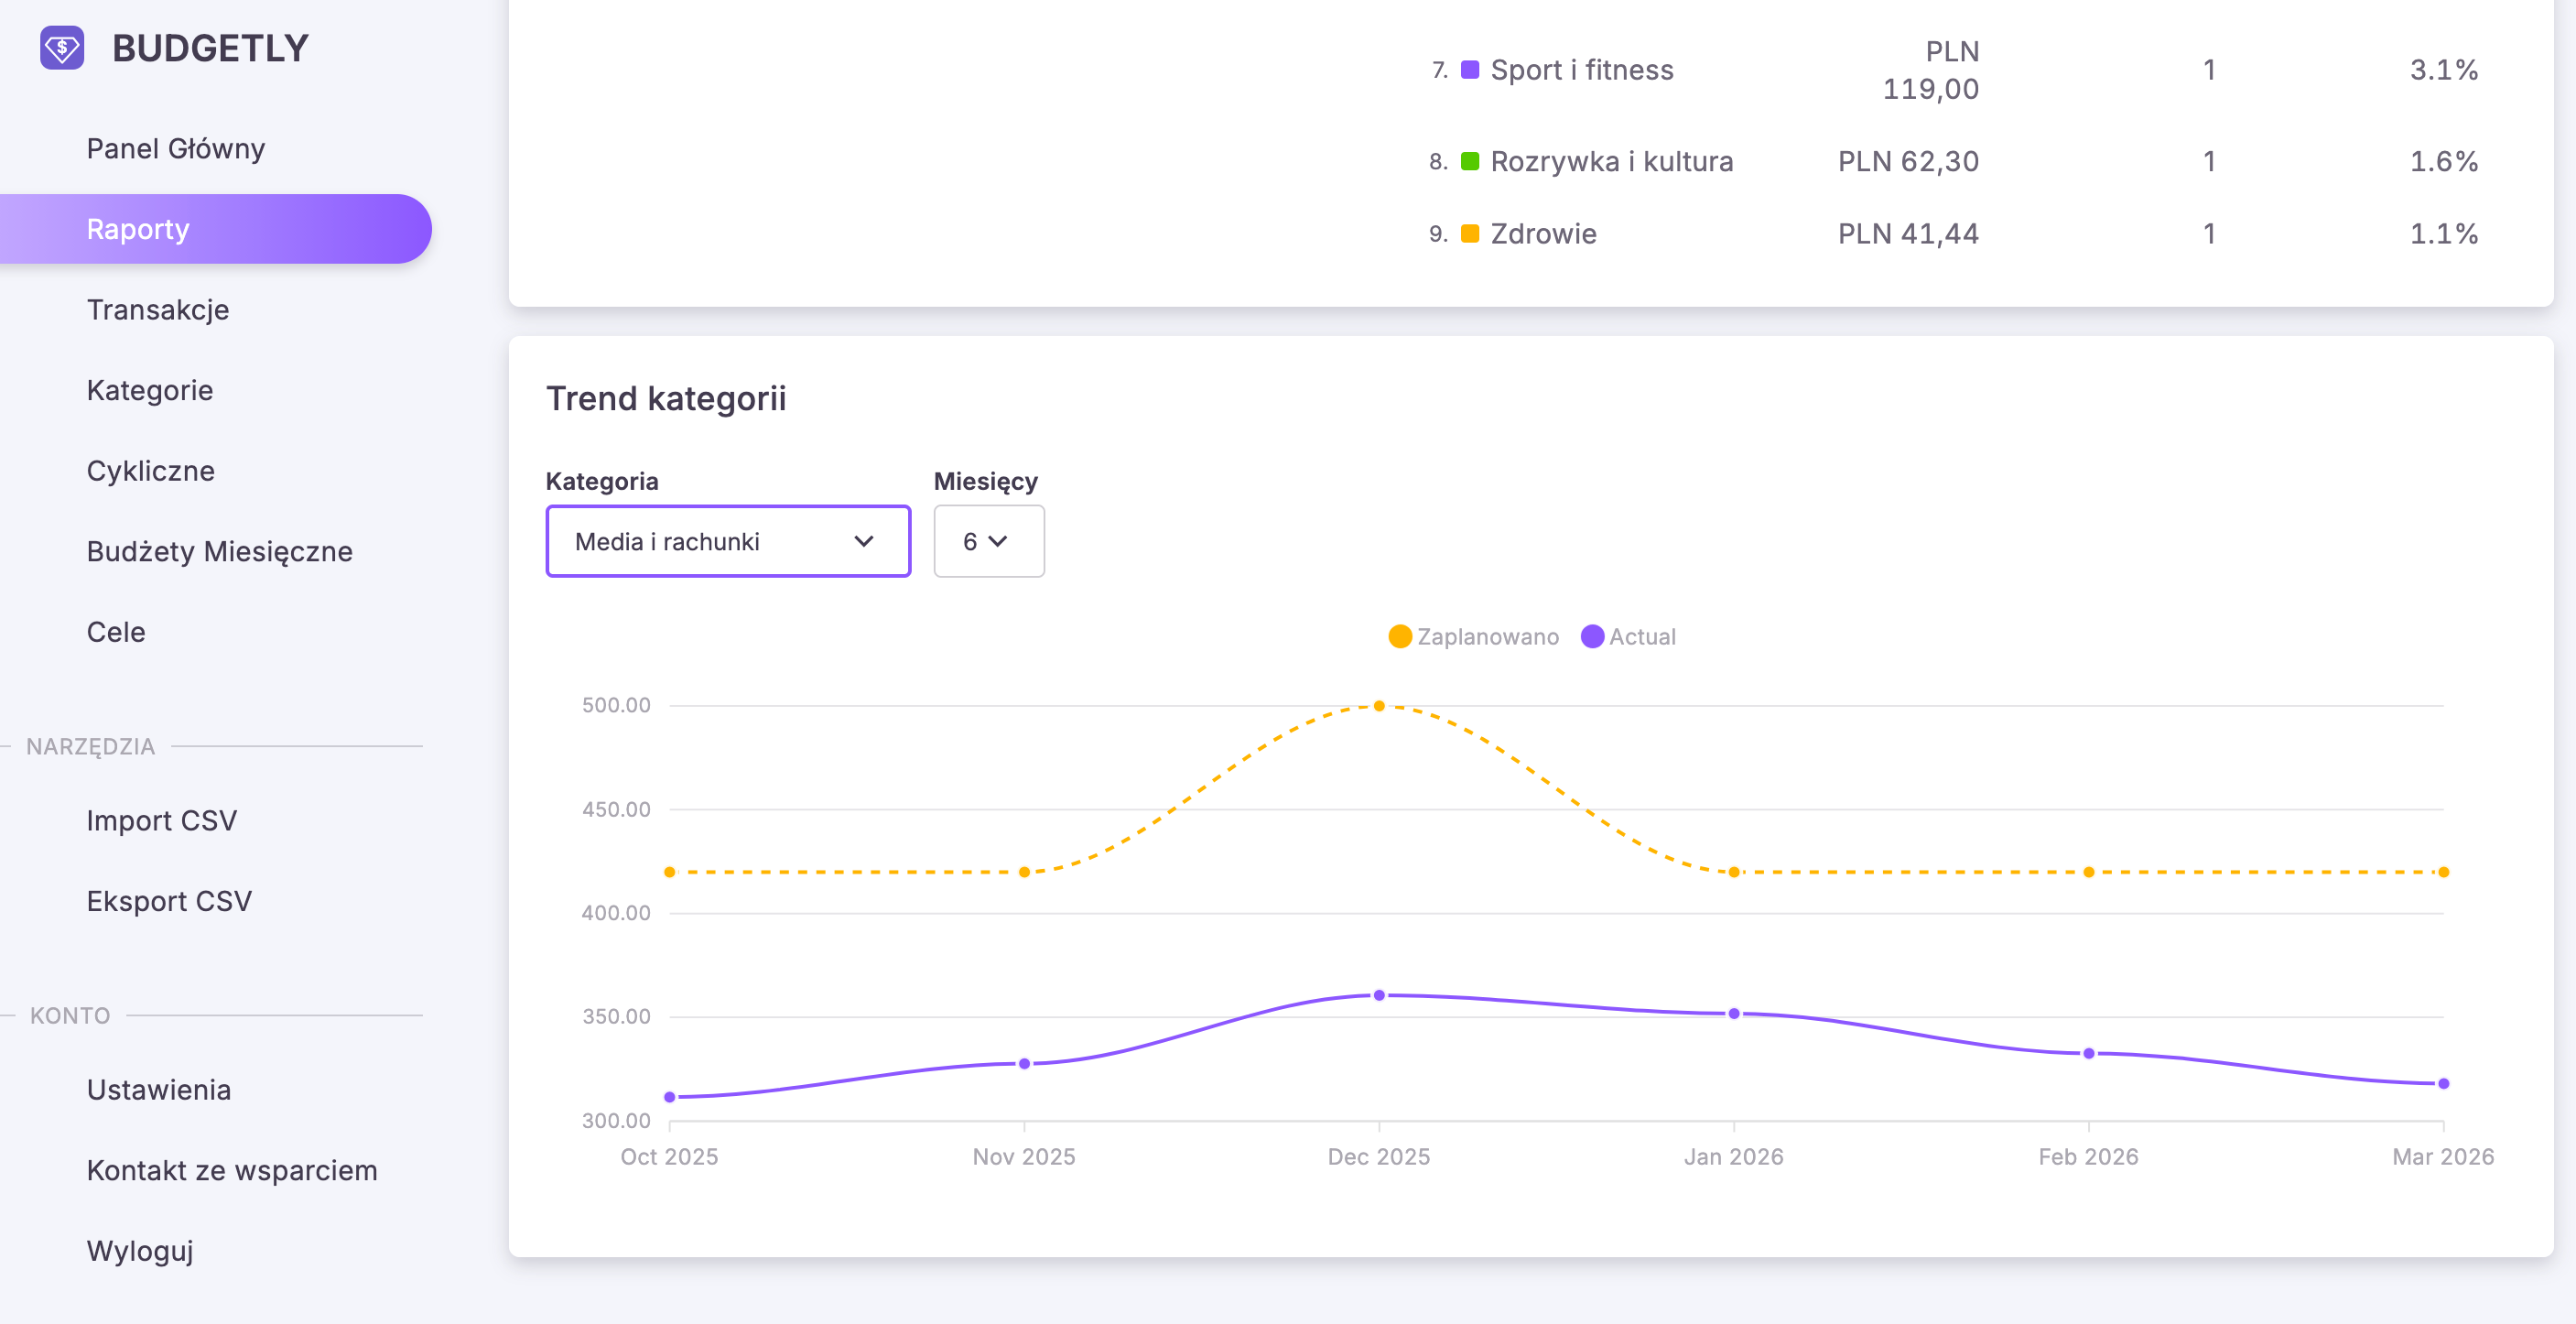Click Actual data point at Dec 2025
The height and width of the screenshot is (1324, 2576).
(1379, 995)
